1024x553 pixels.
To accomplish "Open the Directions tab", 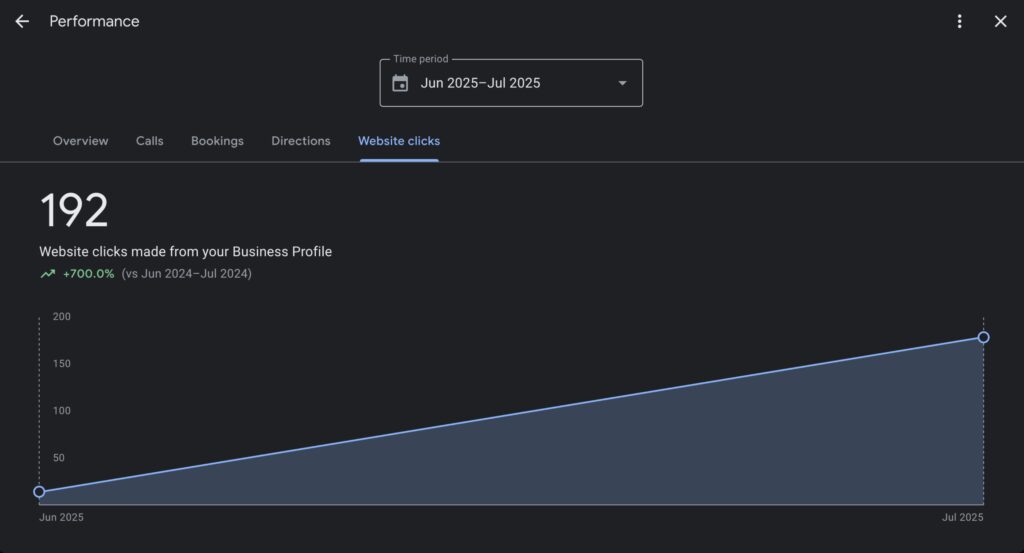I will [x=301, y=141].
